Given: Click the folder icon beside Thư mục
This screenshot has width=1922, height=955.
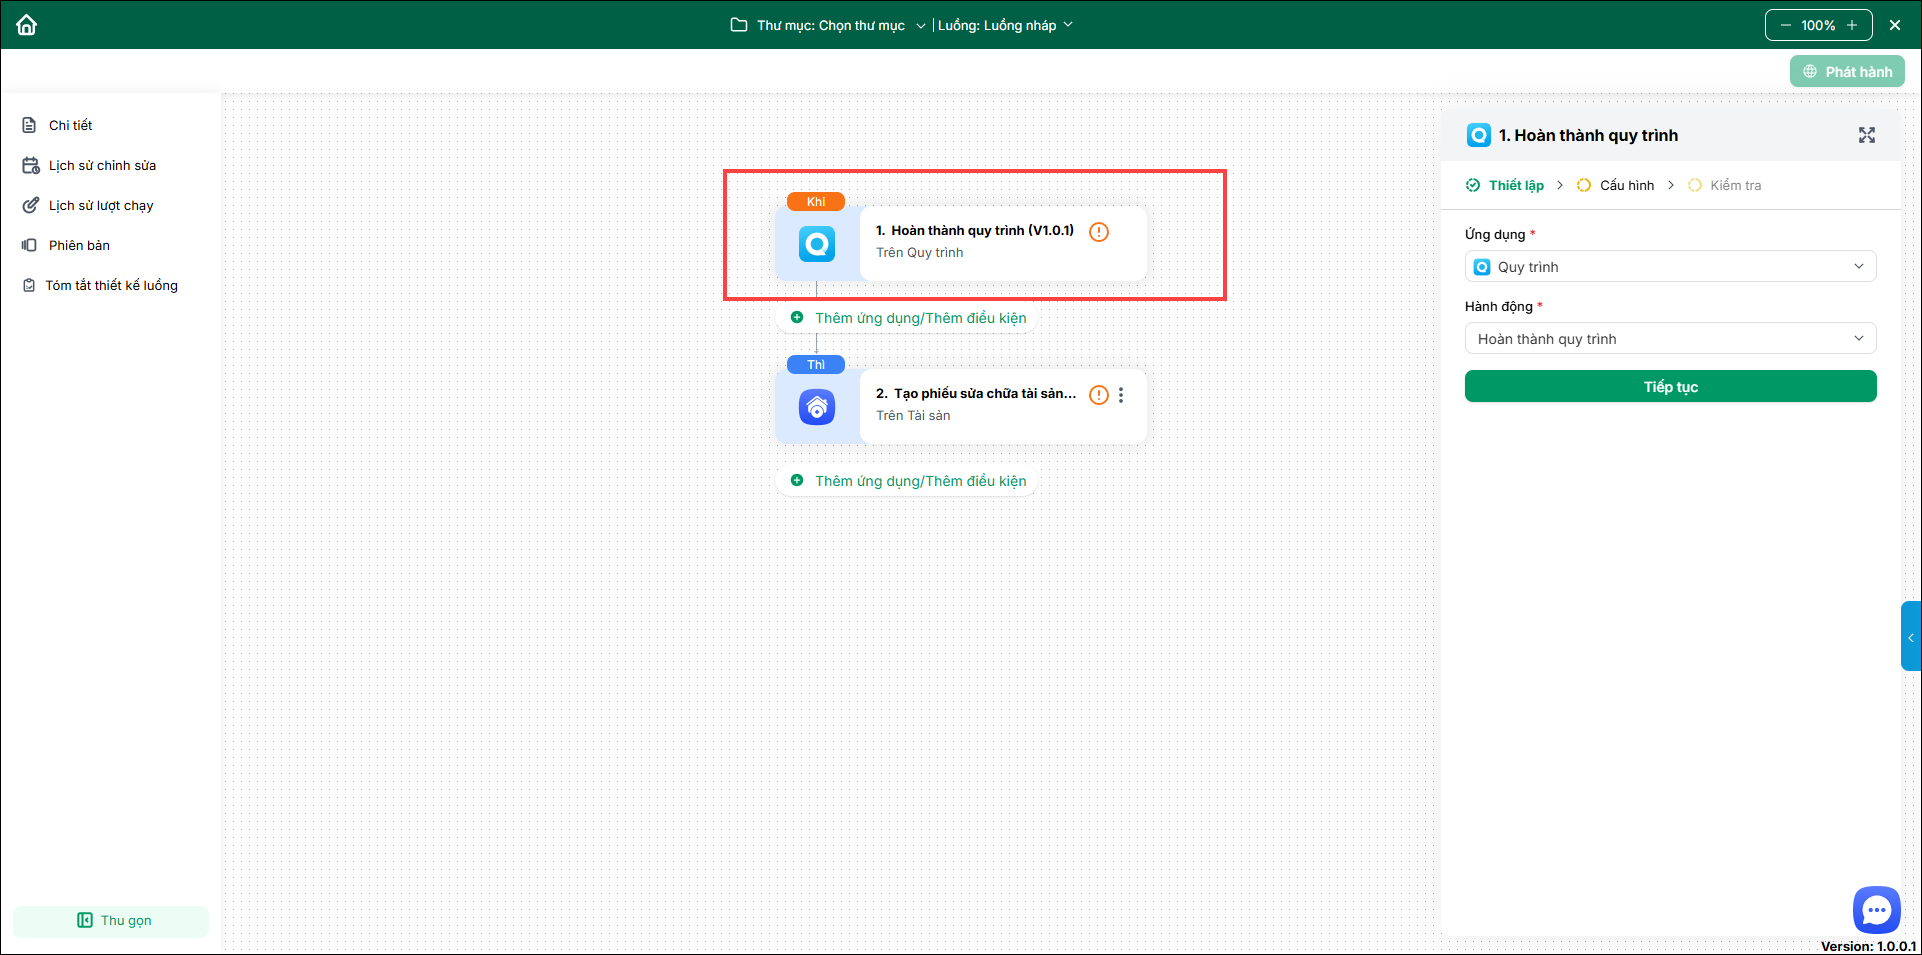Looking at the screenshot, I should point(739,25).
